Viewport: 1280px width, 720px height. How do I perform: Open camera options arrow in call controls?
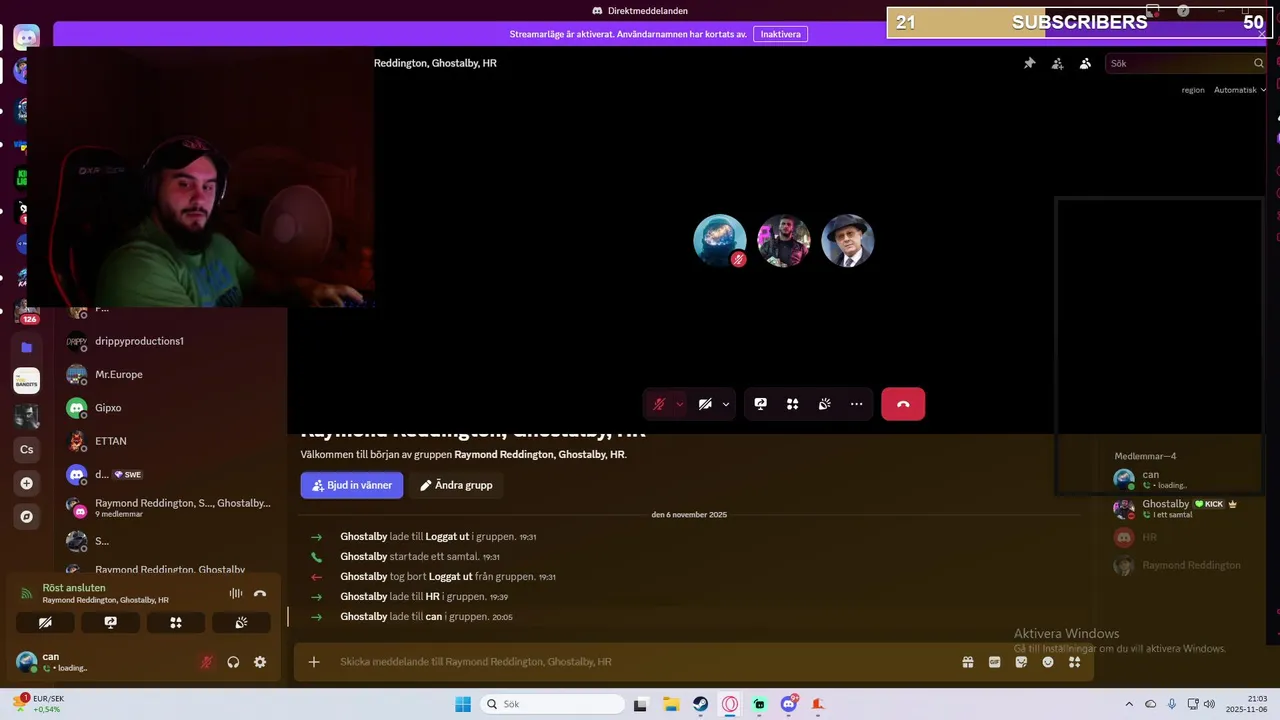[x=726, y=404]
